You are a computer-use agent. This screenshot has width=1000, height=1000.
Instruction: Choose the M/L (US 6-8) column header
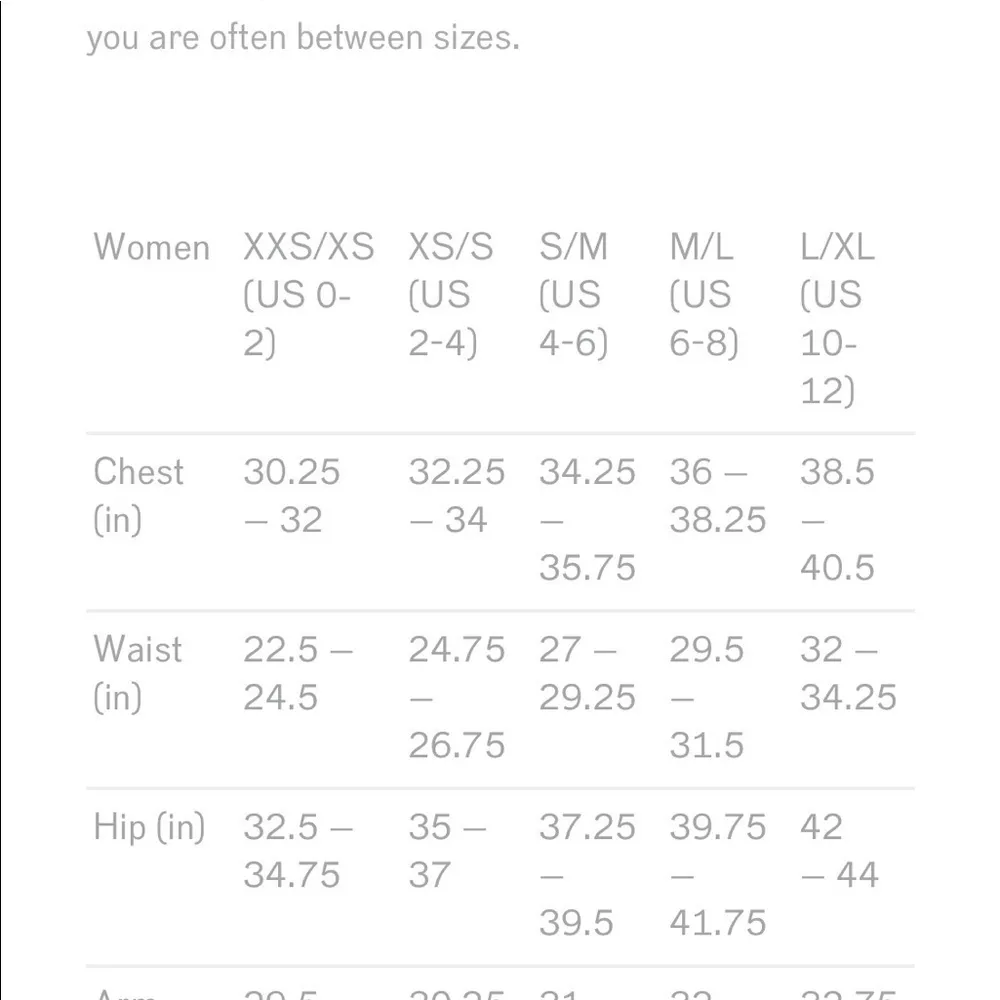tap(704, 295)
